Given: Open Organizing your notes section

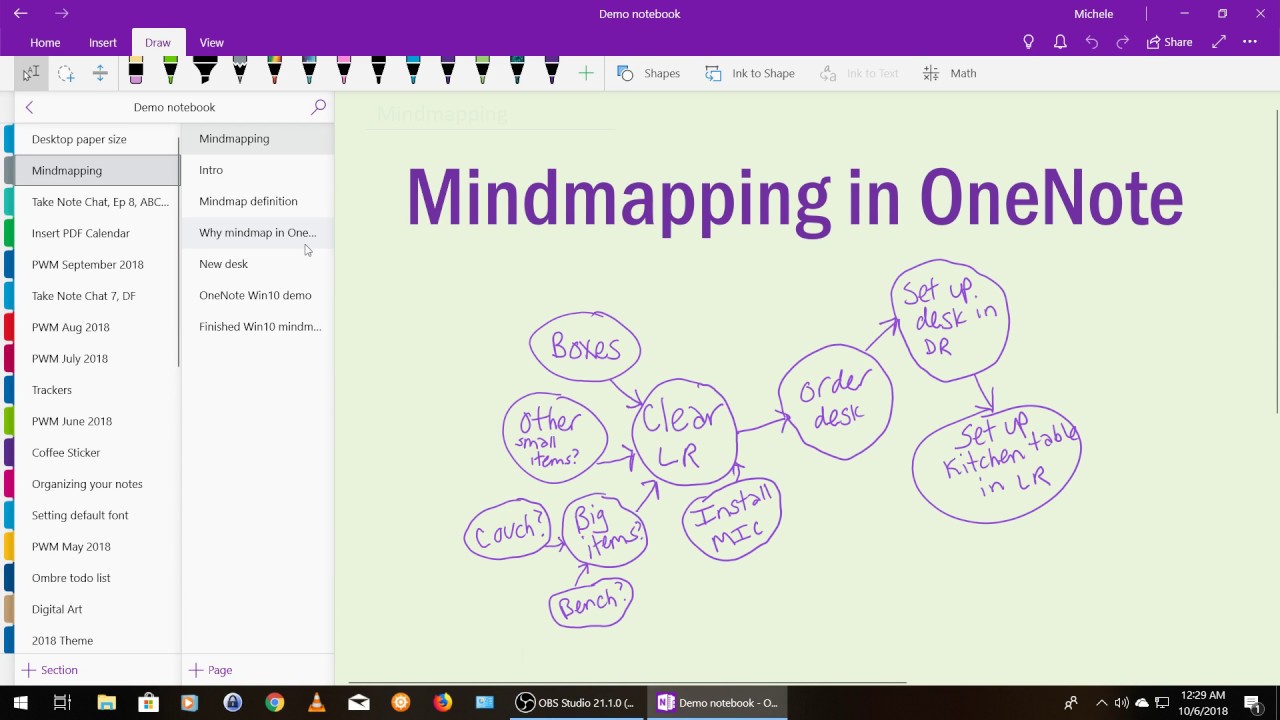Looking at the screenshot, I should [x=96, y=484].
